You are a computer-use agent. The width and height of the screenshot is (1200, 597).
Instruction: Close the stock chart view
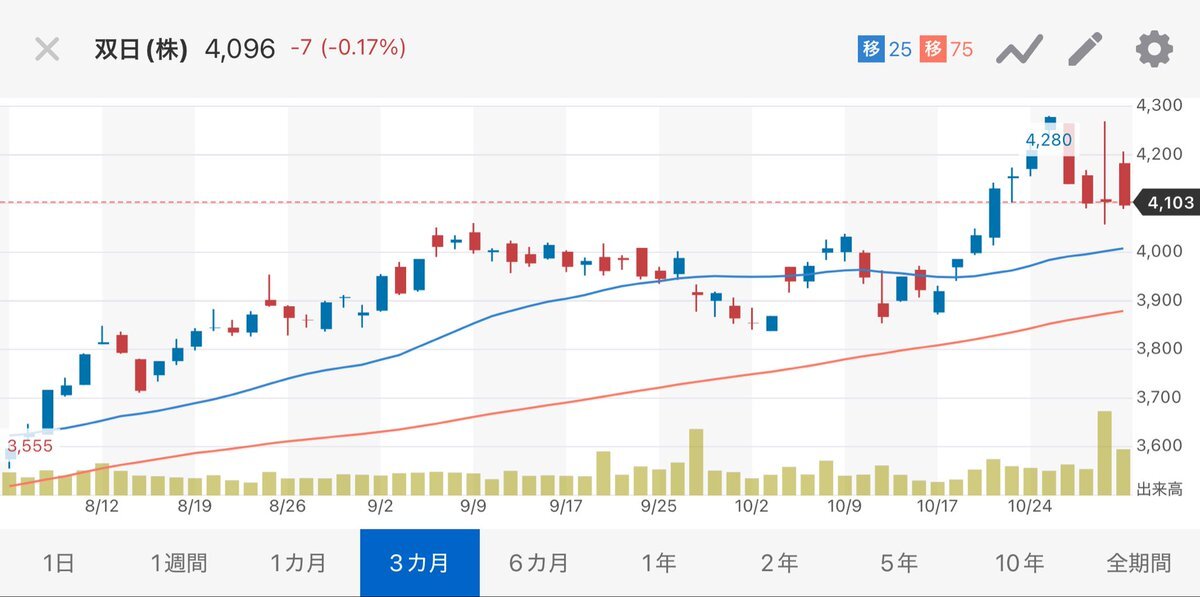[x=47, y=49]
